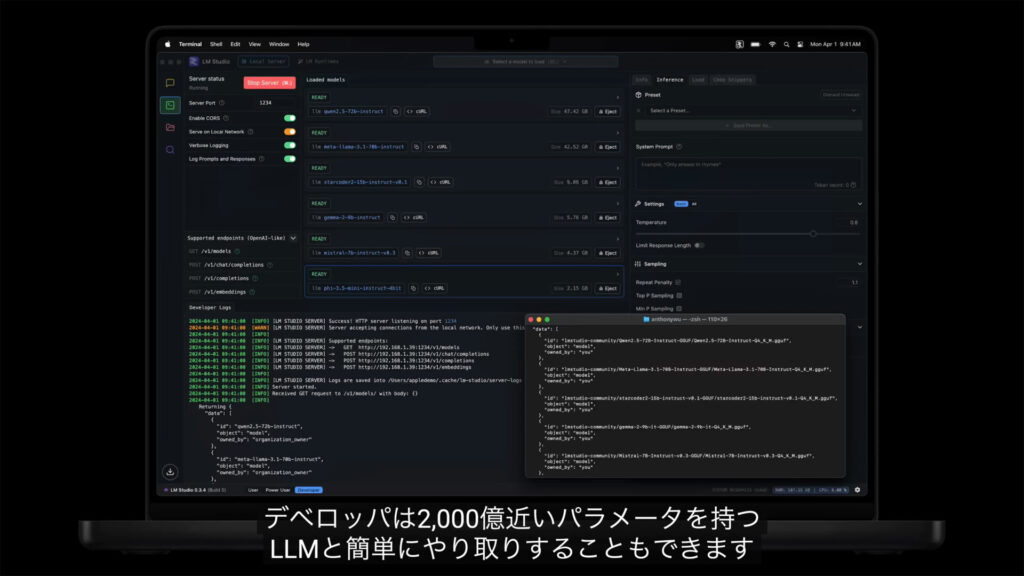Open Spotlight search in the menu bar

coord(786,44)
